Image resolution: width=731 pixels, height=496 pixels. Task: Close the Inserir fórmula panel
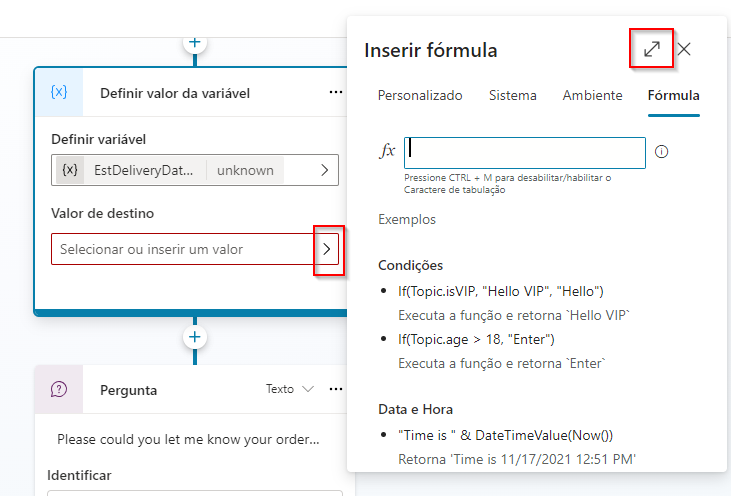684,49
